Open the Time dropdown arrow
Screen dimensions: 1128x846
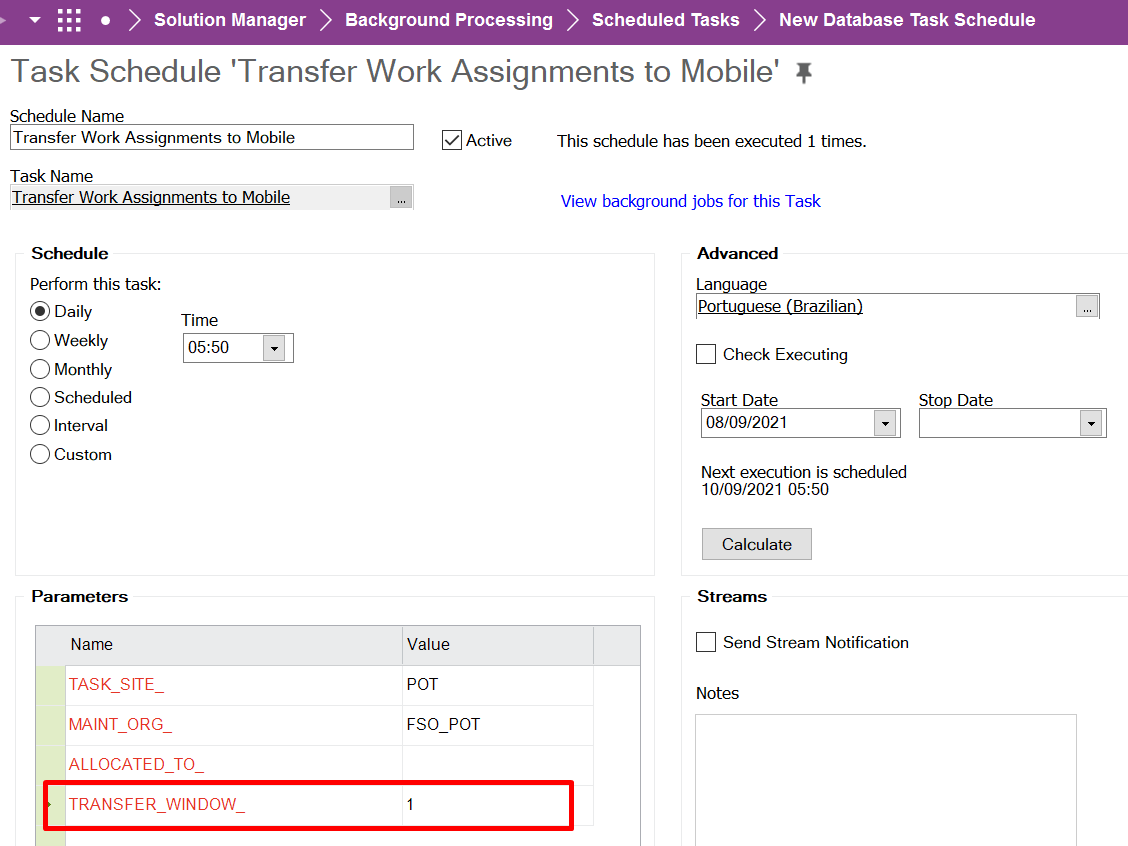[274, 348]
